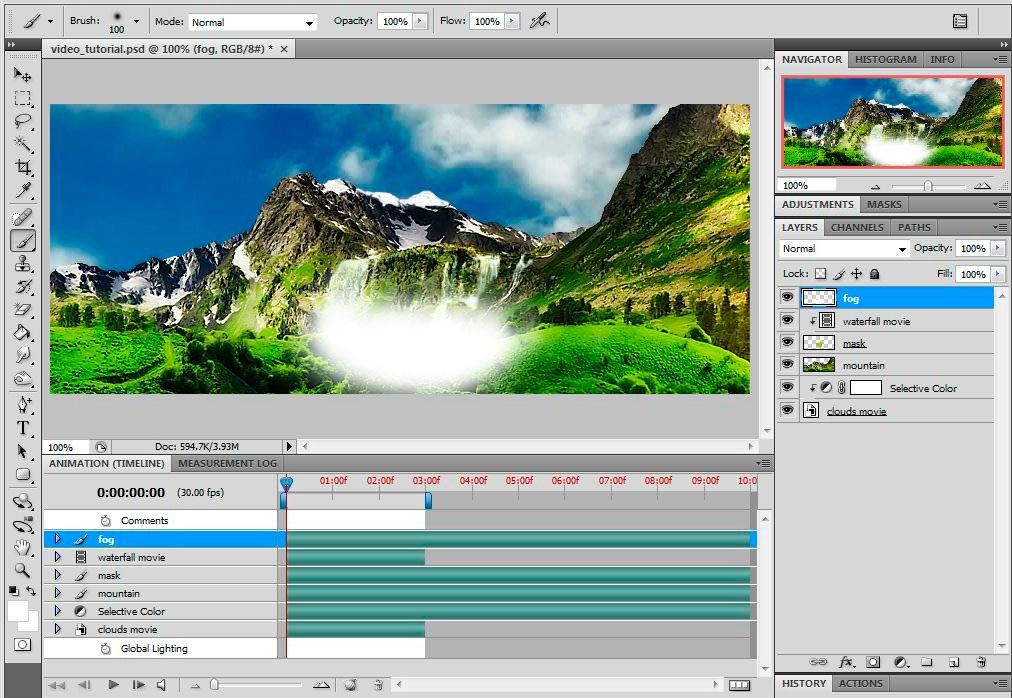Open the brush Mode dropdown
The image size is (1012, 698).
click(x=253, y=22)
